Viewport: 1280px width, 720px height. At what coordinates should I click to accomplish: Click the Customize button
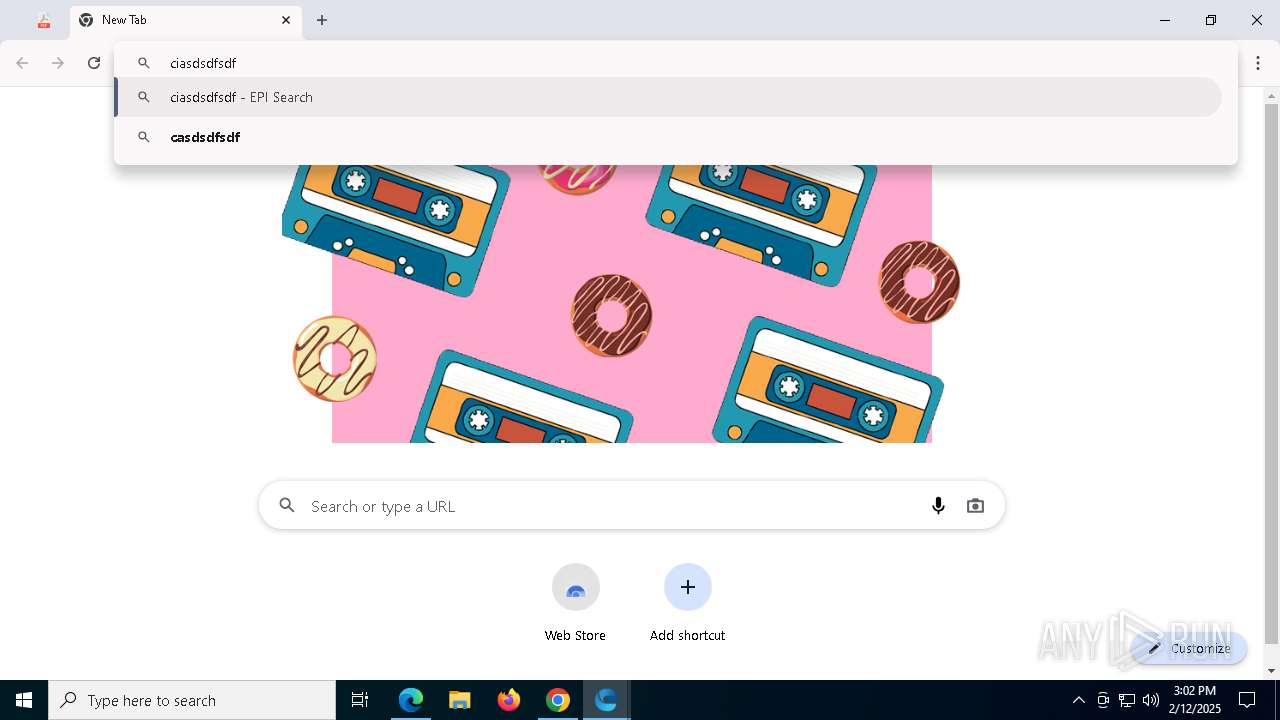pyautogui.click(x=1190, y=648)
